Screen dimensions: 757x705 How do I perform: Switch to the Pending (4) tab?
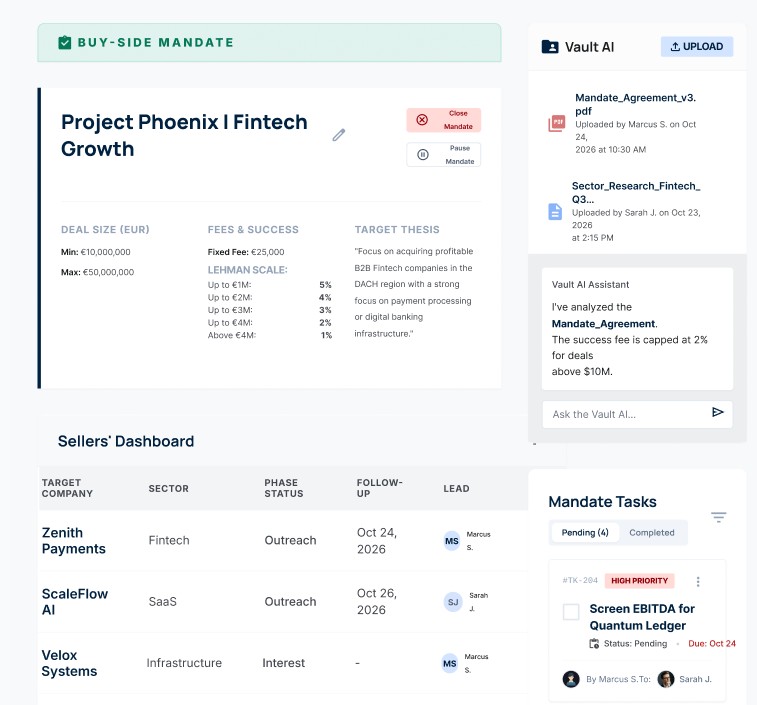(585, 533)
